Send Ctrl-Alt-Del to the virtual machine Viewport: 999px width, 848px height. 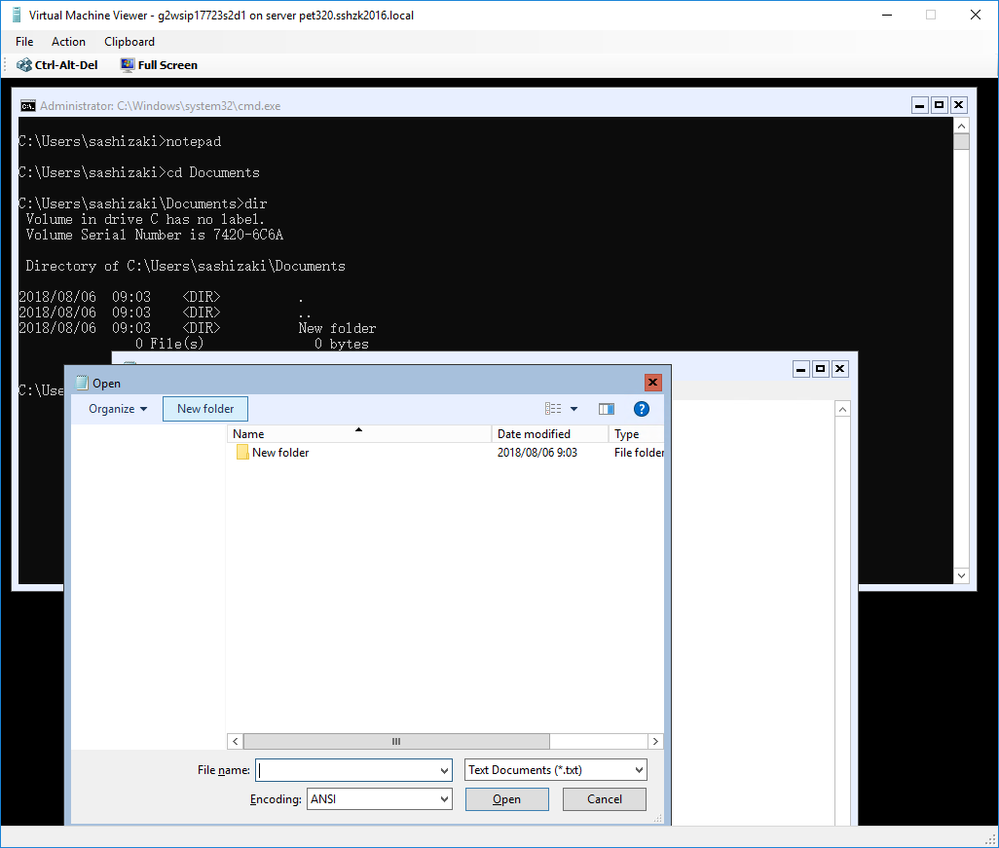tap(57, 65)
